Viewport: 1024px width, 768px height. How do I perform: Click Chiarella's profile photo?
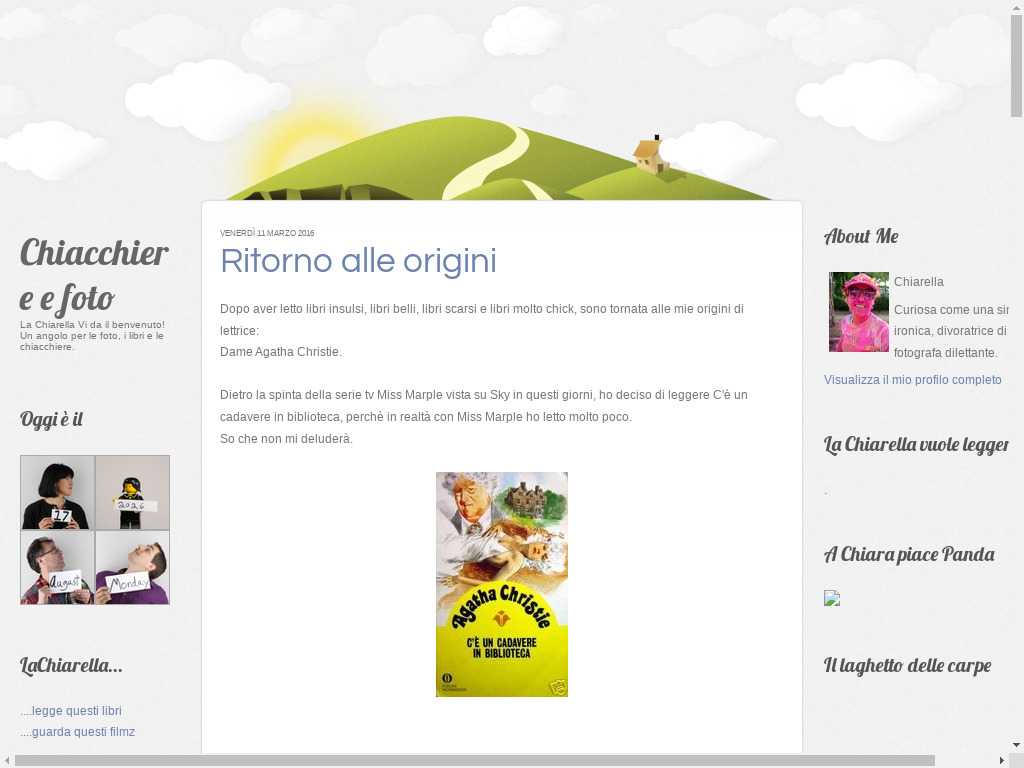click(x=859, y=312)
